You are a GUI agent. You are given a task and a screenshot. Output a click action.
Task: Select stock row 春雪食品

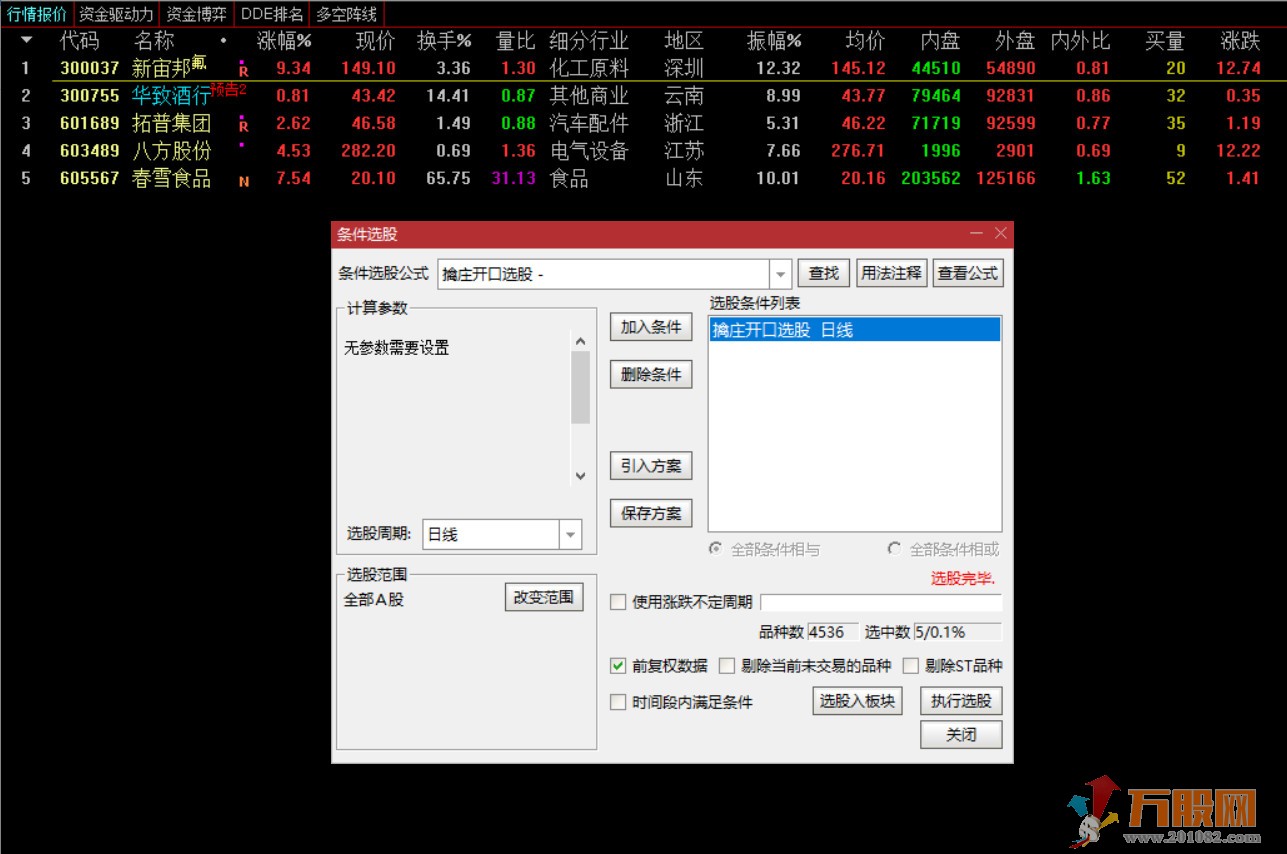643,179
